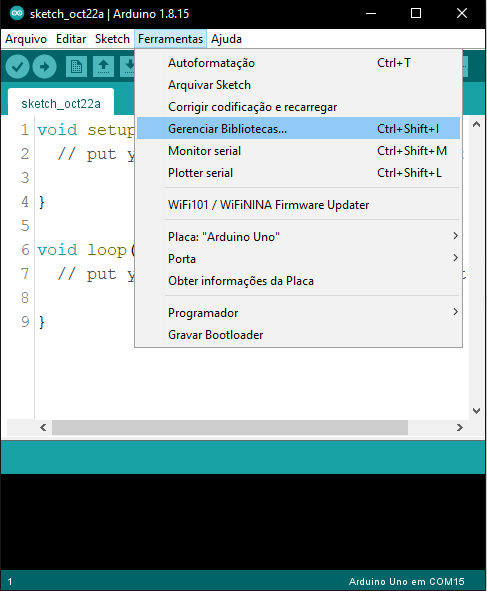Image resolution: width=487 pixels, height=591 pixels.
Task: Close the Arduino window
Action: (462, 14)
